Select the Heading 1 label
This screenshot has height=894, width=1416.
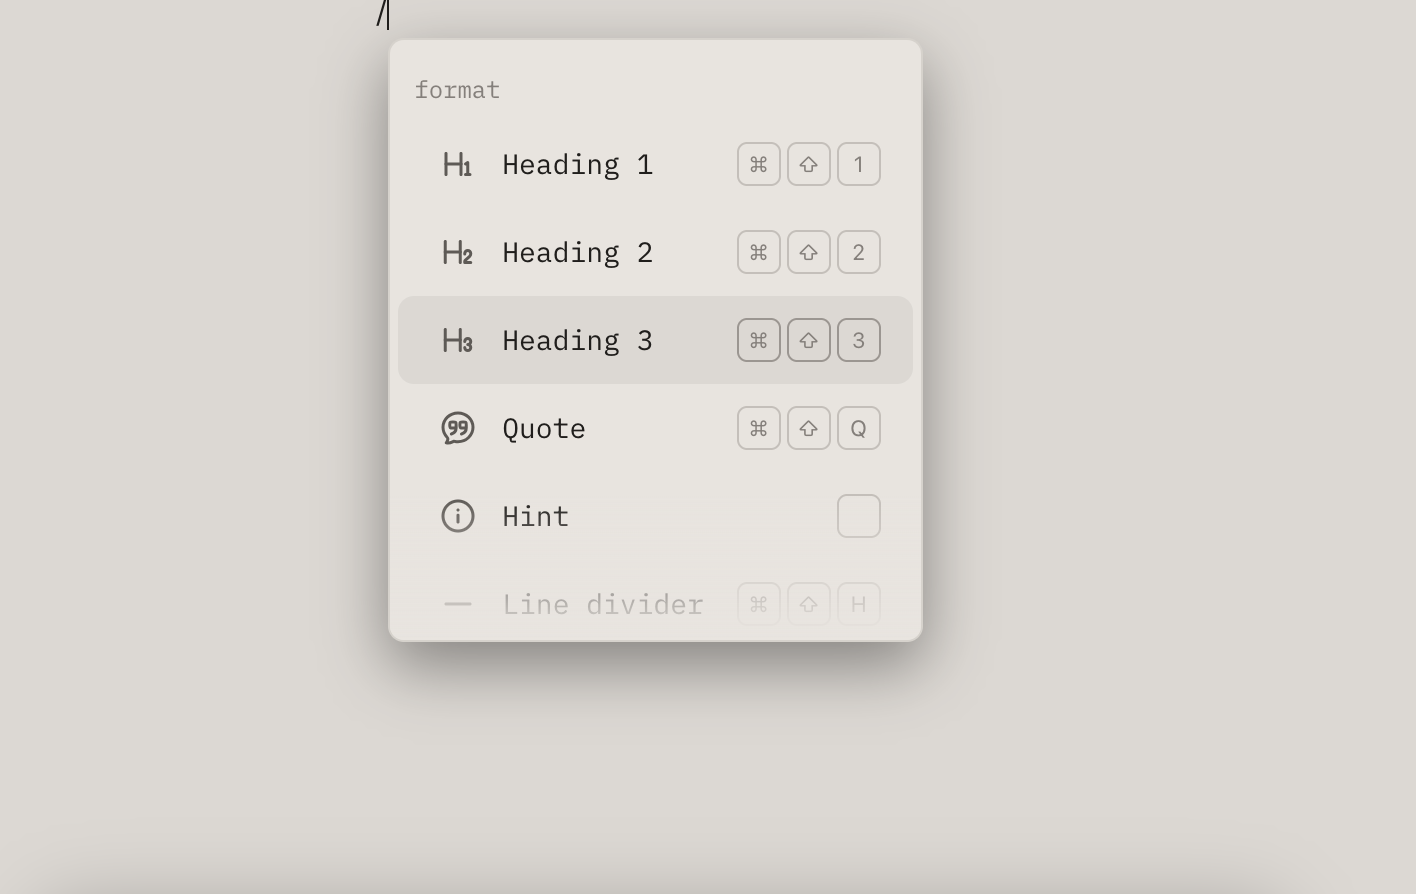coord(577,164)
